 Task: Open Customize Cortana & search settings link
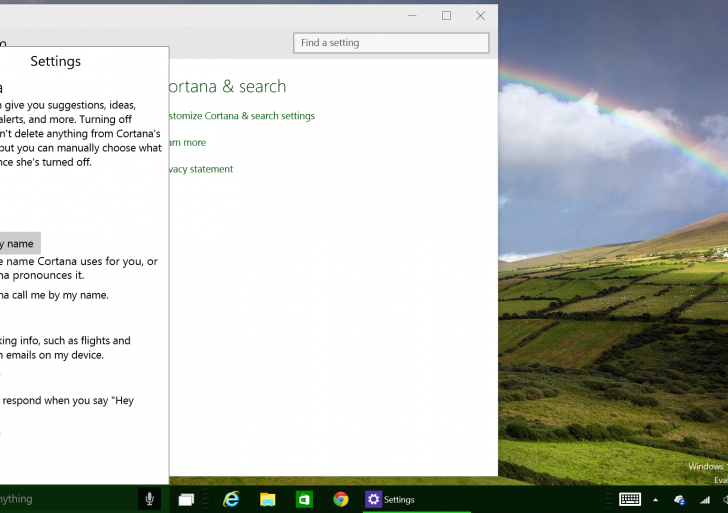click(242, 116)
